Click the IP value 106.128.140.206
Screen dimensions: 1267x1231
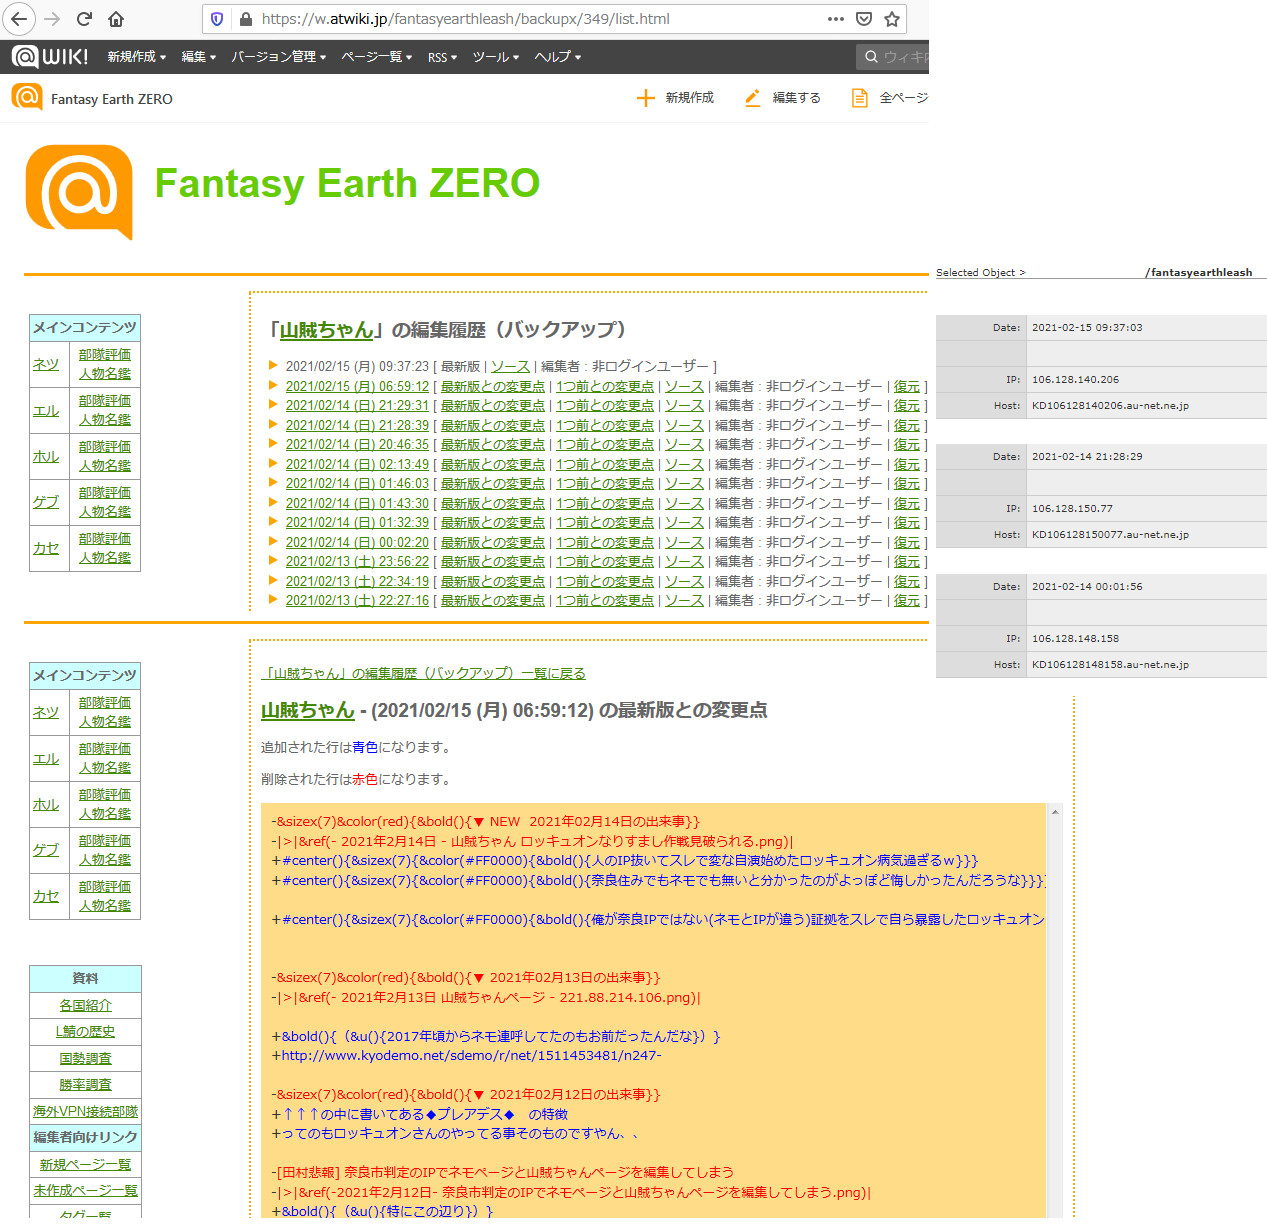point(1075,380)
